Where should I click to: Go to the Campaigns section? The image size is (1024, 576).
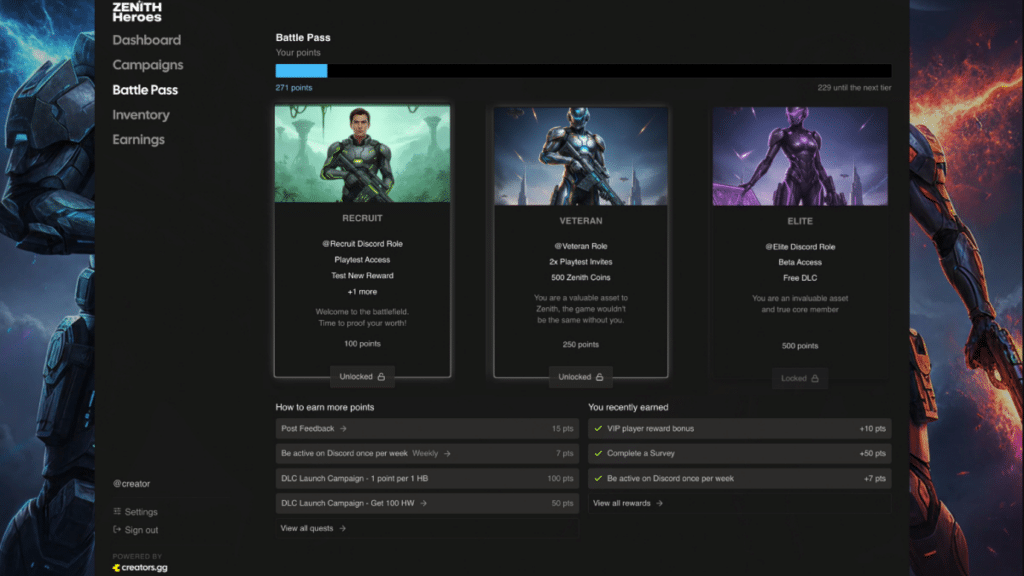click(148, 65)
